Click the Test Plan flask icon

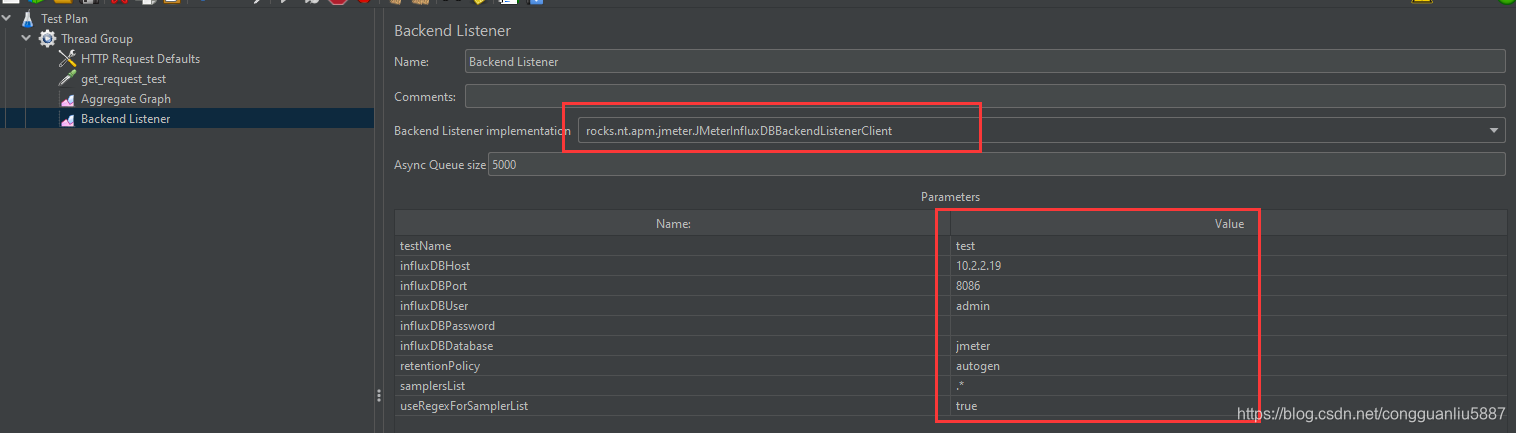[x=28, y=19]
